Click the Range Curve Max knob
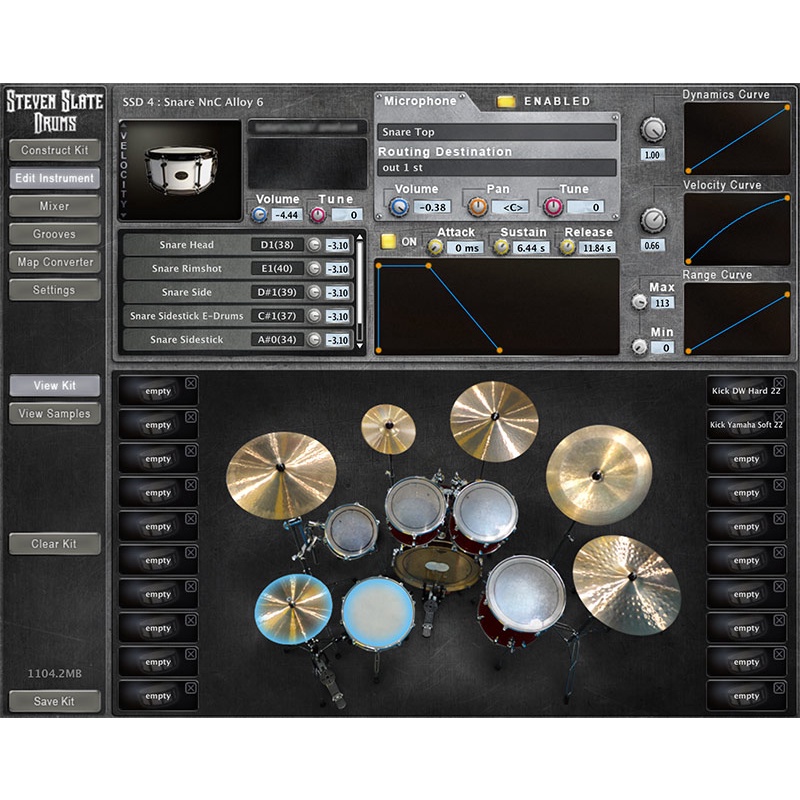This screenshot has width=800, height=800. pos(637,302)
